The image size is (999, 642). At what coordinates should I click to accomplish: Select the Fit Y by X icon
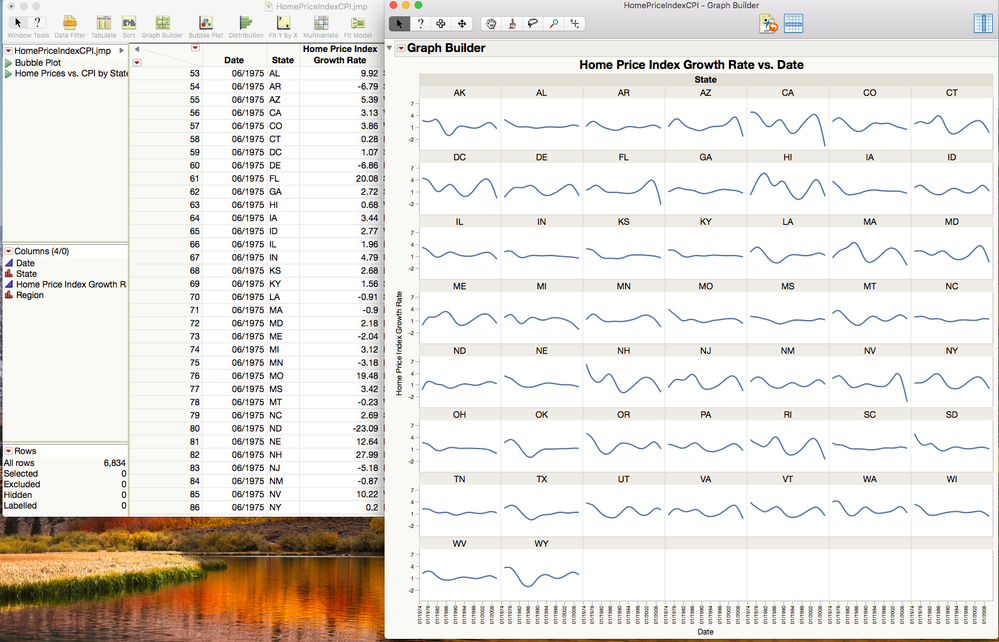tap(284, 22)
